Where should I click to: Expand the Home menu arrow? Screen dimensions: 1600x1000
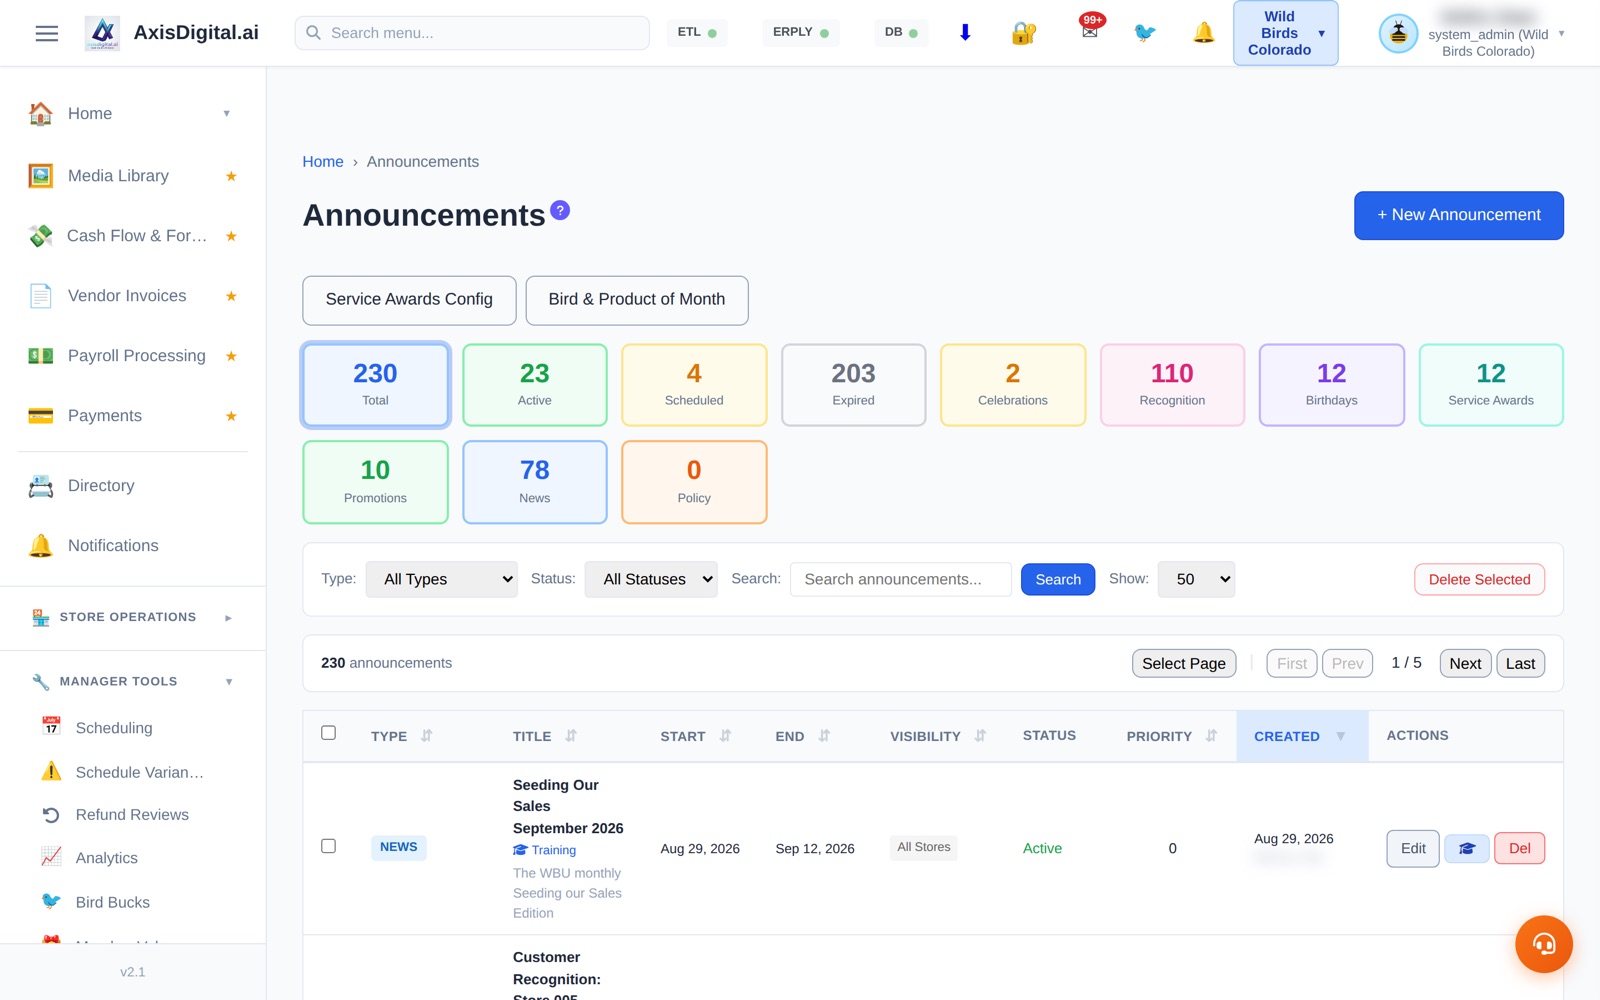(x=227, y=114)
